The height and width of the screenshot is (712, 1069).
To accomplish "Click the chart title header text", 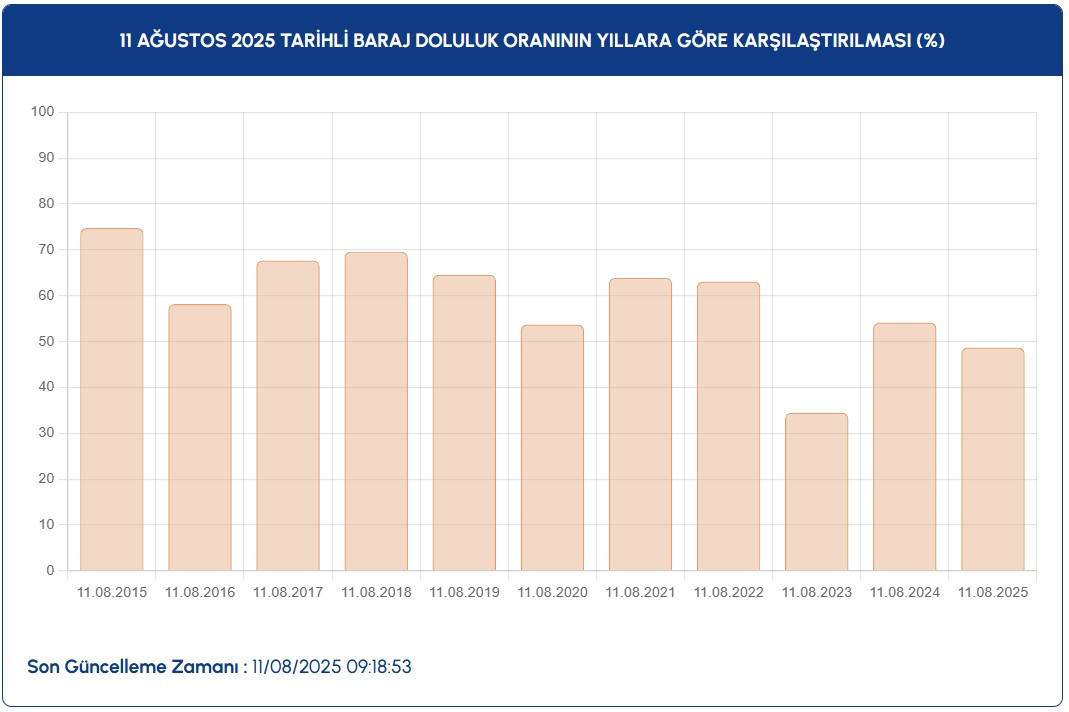I will click(532, 41).
